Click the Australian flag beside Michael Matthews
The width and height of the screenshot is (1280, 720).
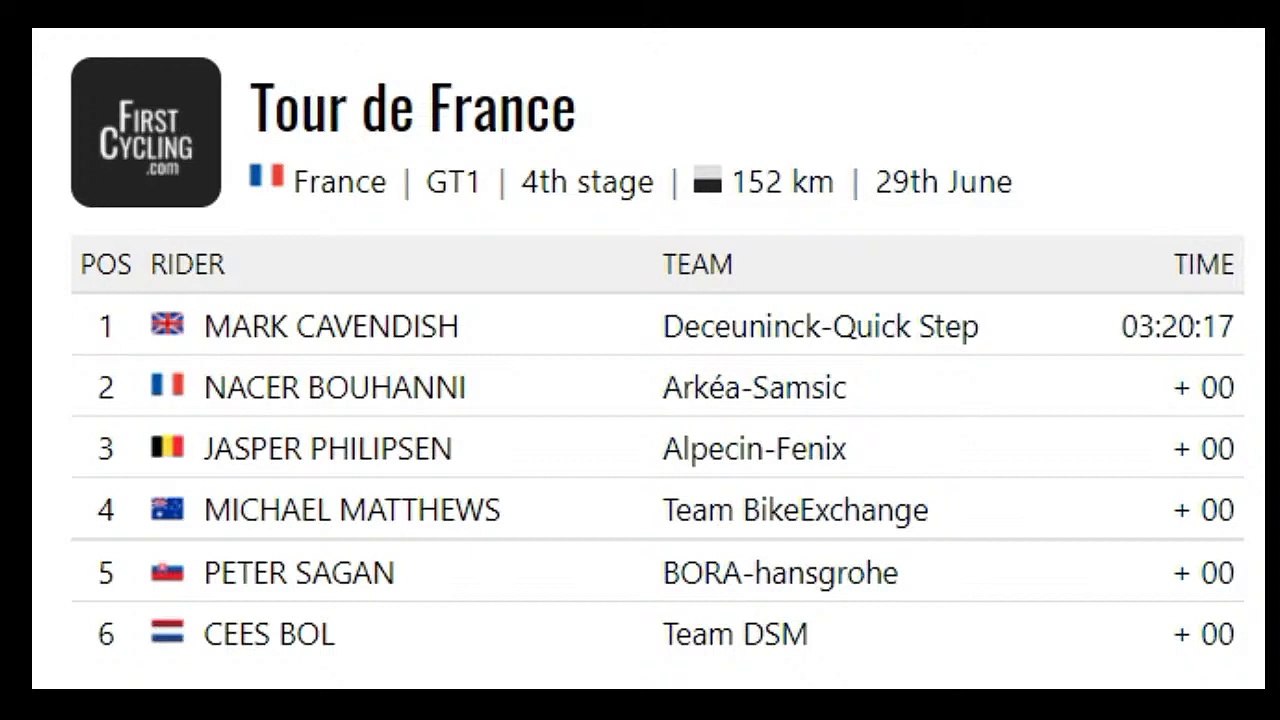pos(167,509)
